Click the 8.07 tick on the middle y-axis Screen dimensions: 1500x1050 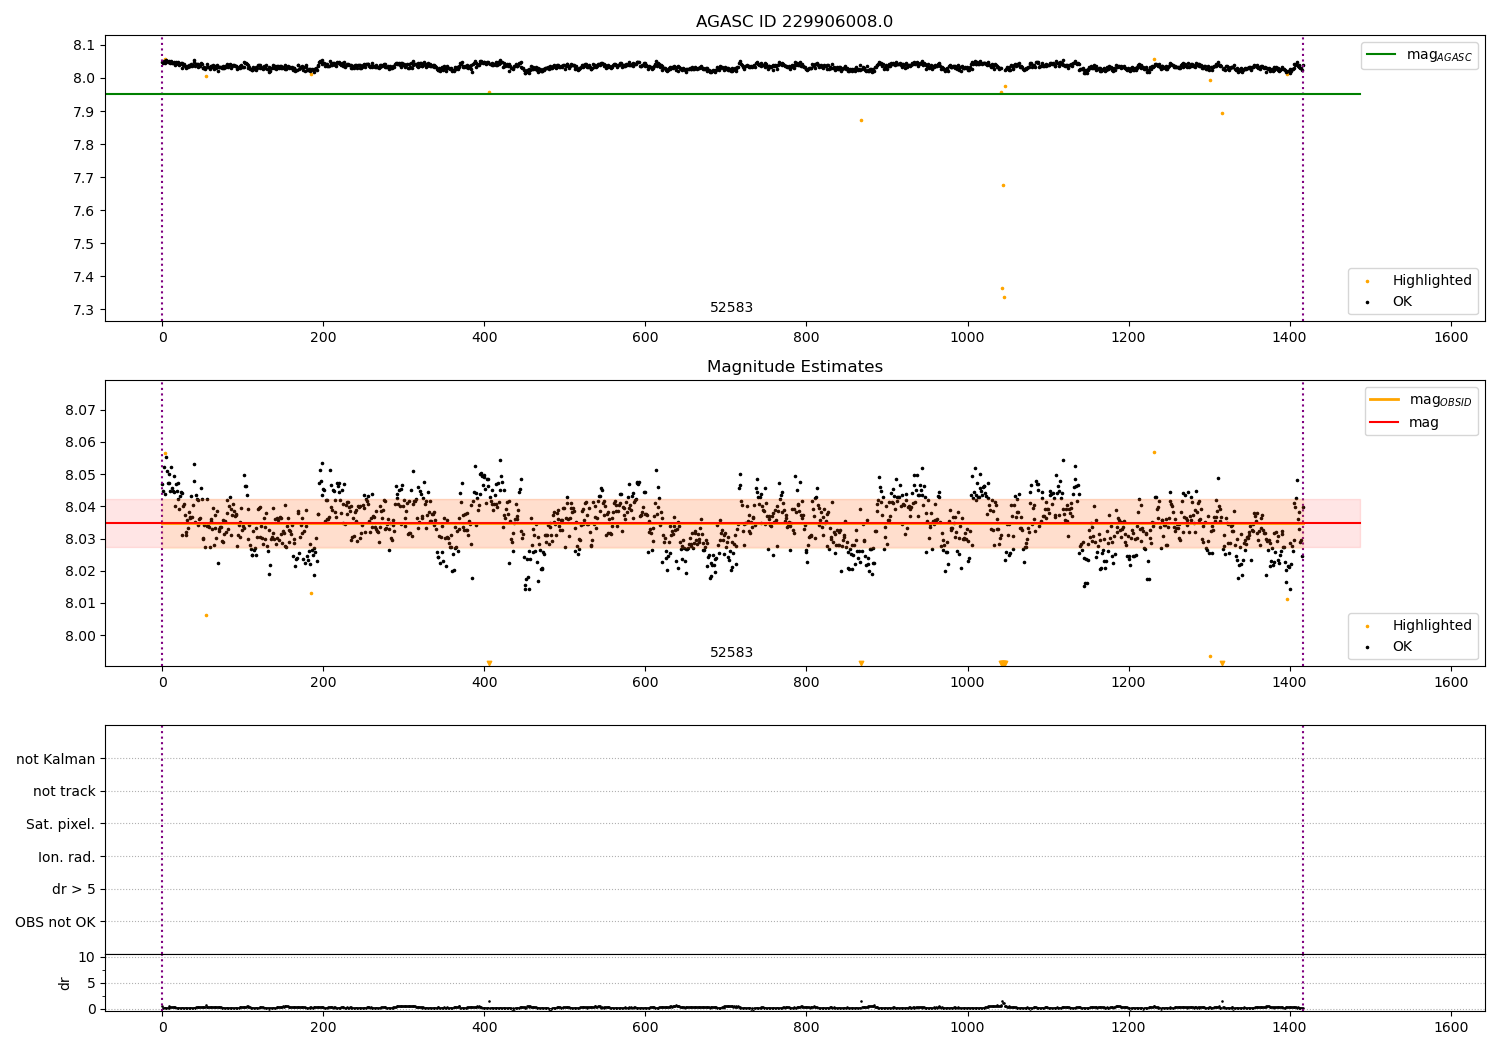(80, 410)
